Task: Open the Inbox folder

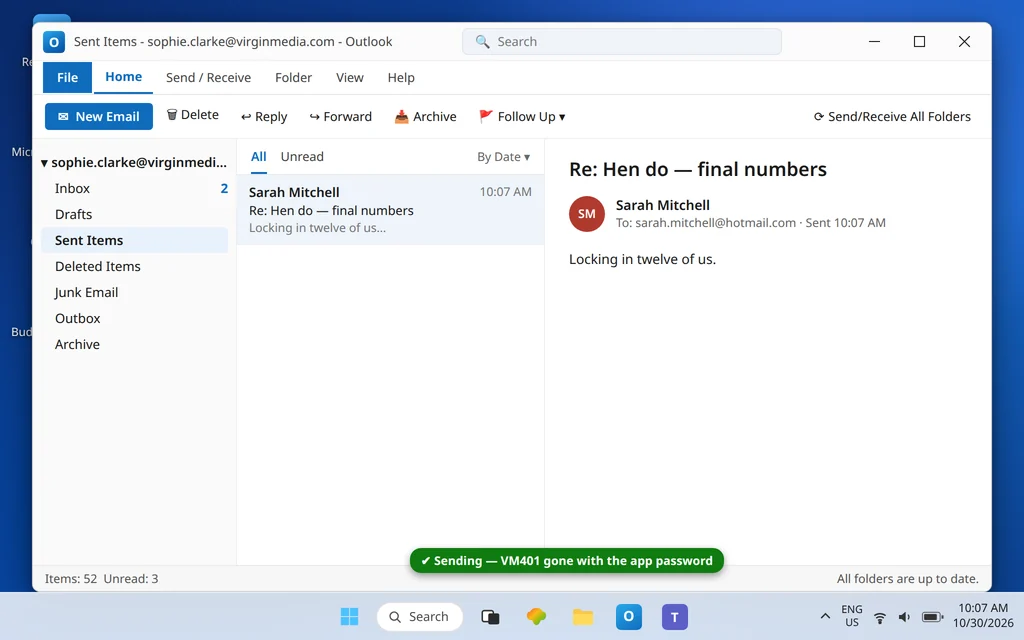Action: [x=135, y=188]
